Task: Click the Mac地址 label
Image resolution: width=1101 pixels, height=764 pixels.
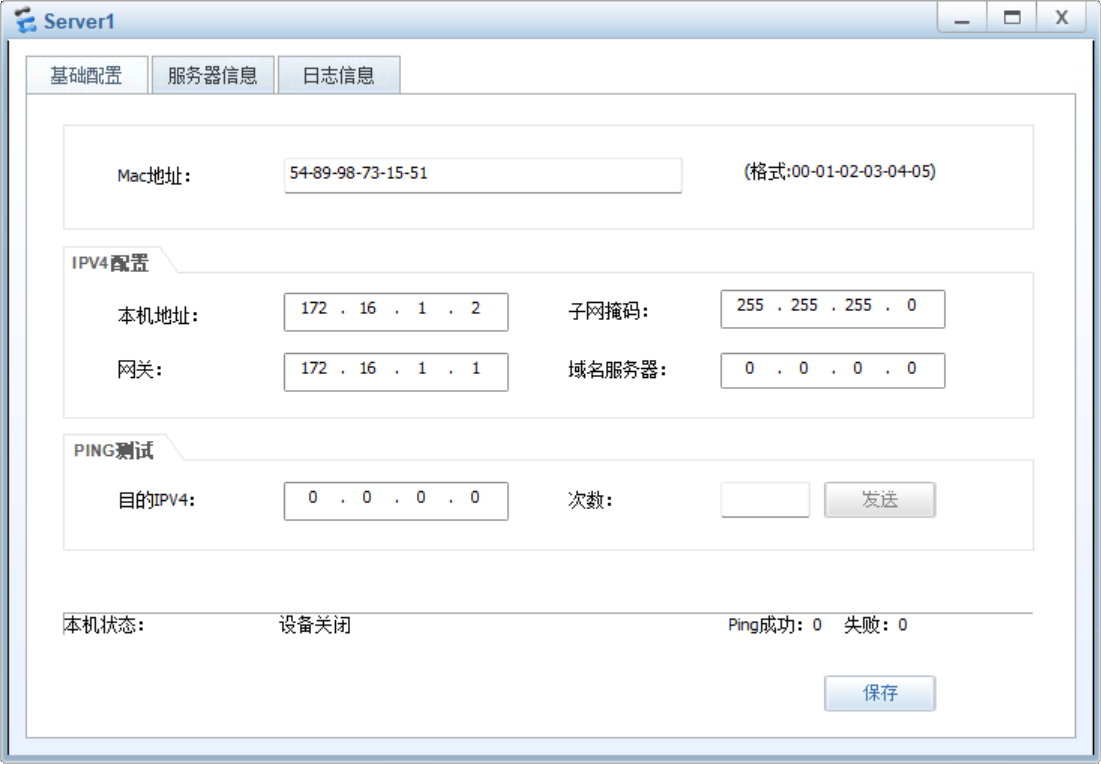Action: [154, 176]
